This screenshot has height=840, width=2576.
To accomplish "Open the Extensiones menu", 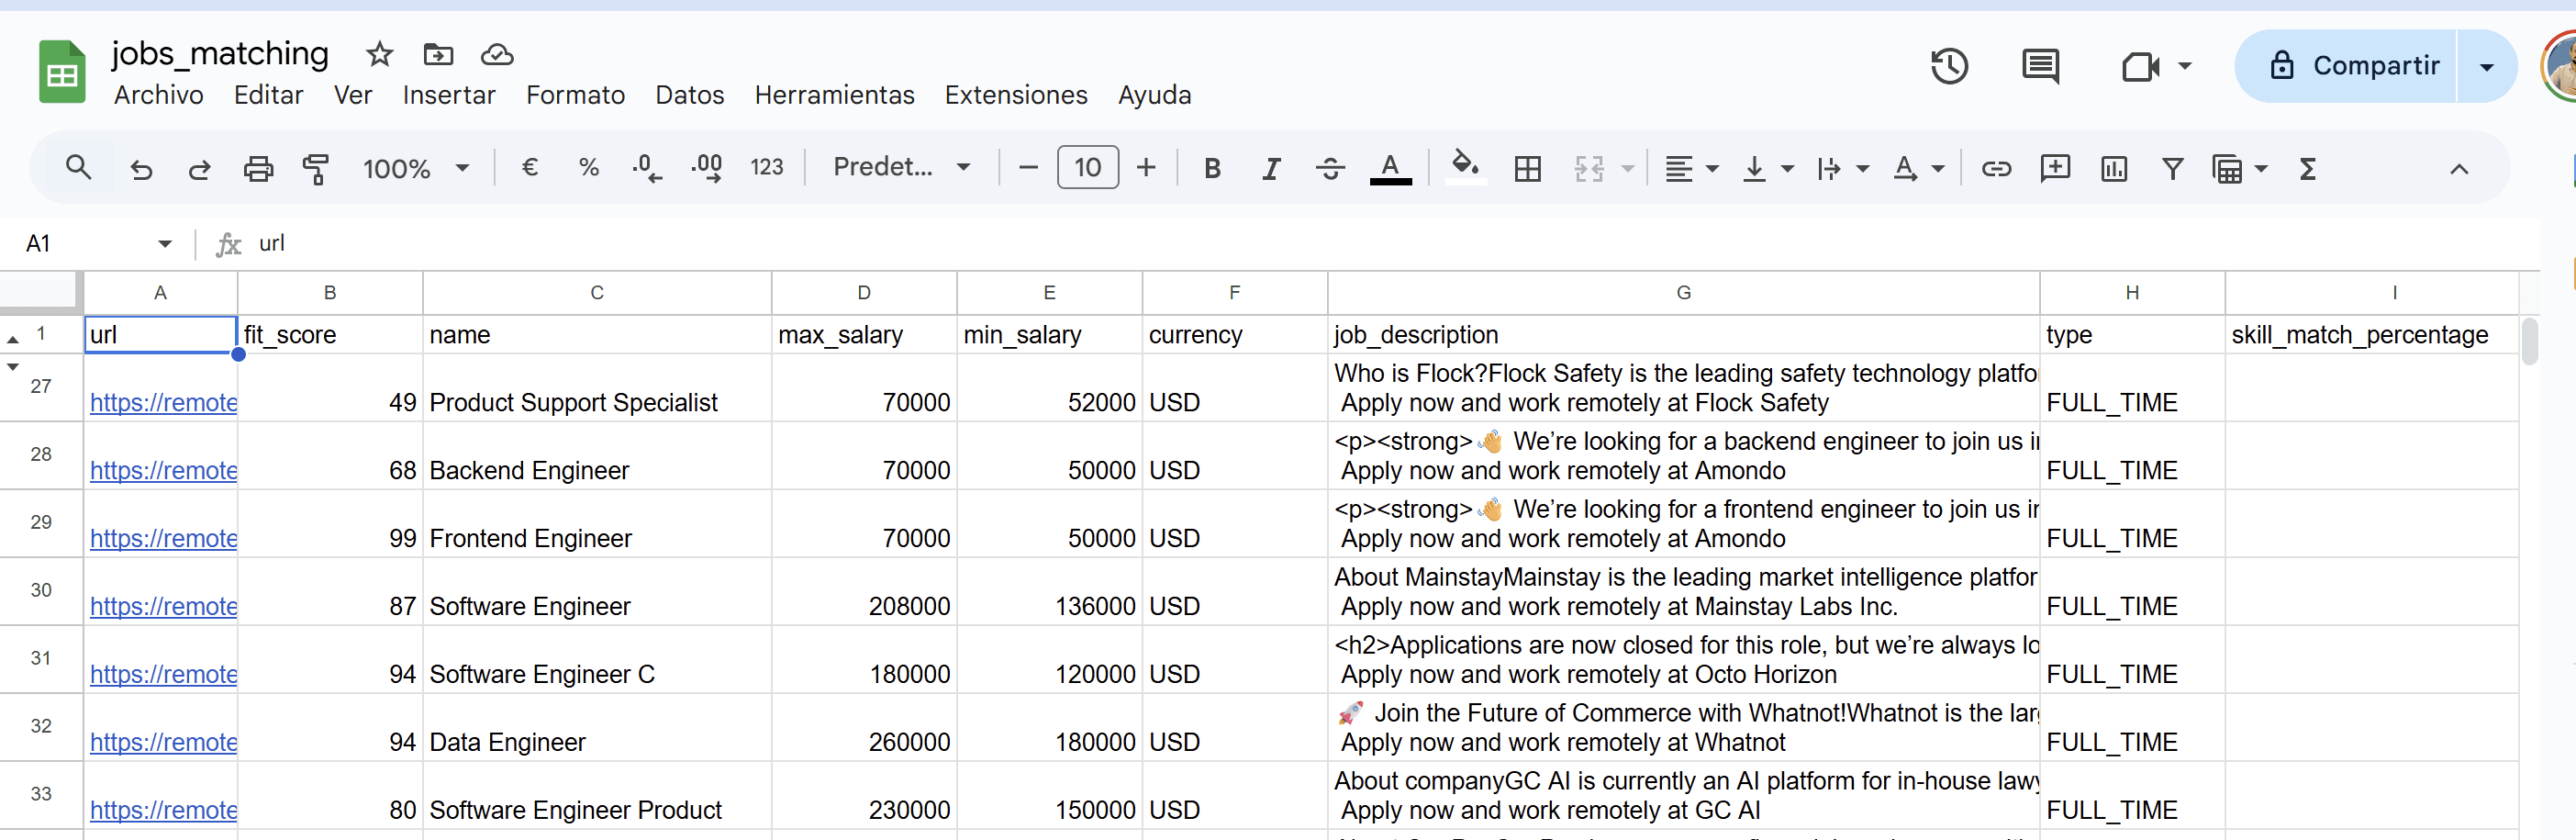I will (1015, 95).
